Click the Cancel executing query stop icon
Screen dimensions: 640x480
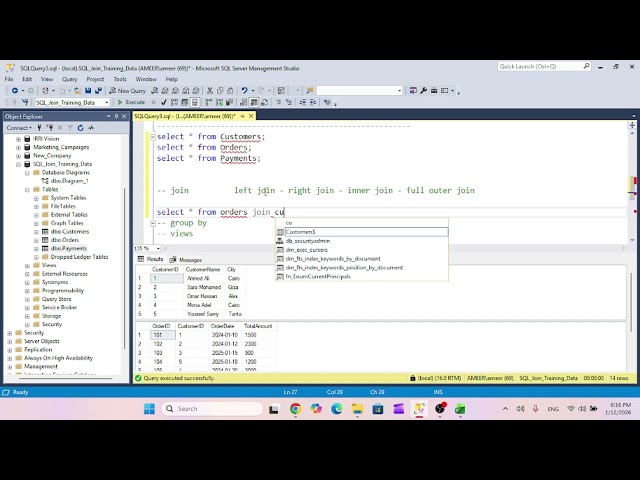[x=153, y=102]
